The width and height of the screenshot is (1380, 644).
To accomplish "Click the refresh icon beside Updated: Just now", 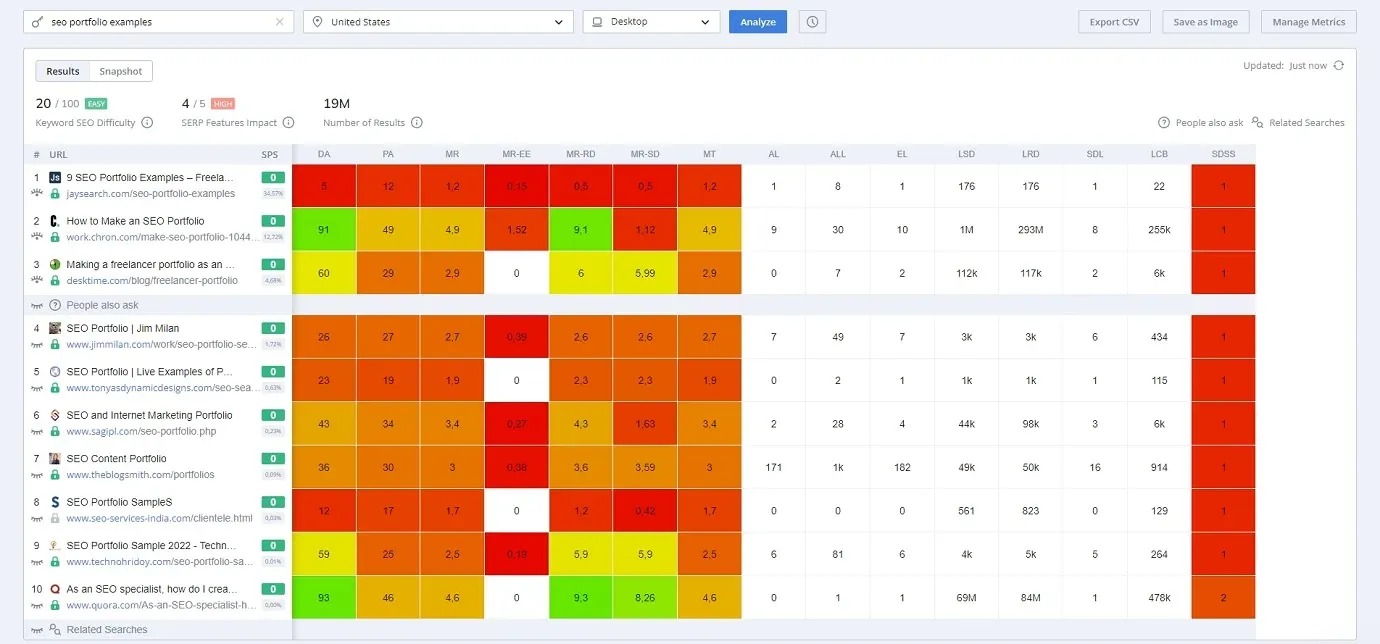I will (x=1338, y=66).
